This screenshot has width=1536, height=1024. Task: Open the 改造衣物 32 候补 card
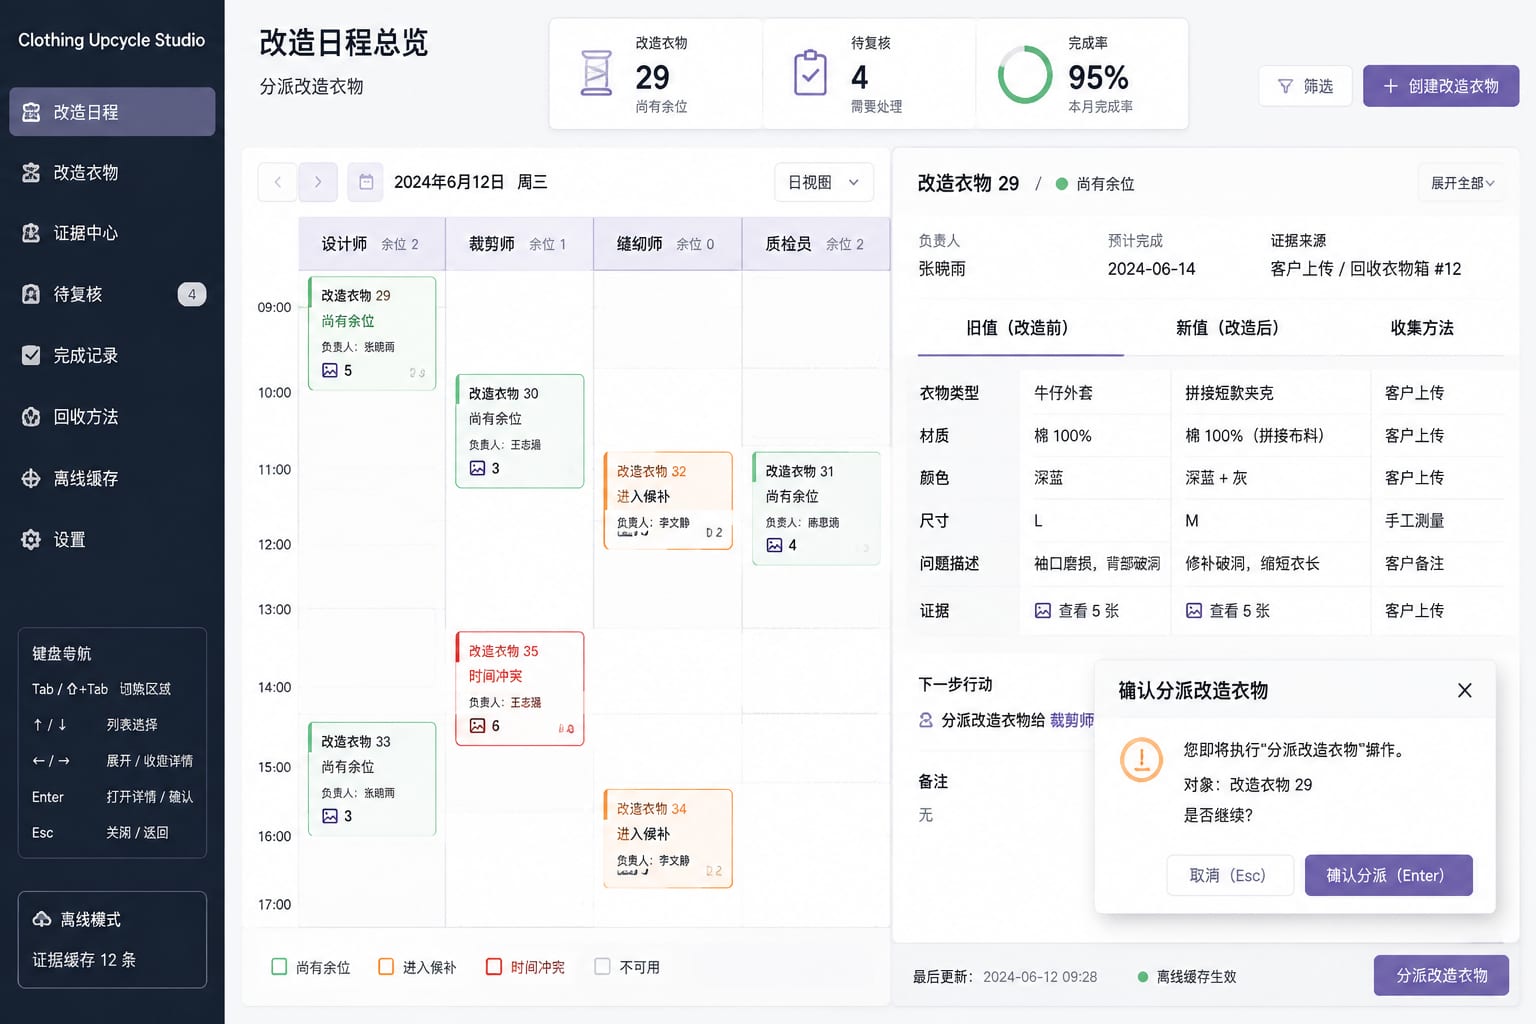tap(668, 501)
